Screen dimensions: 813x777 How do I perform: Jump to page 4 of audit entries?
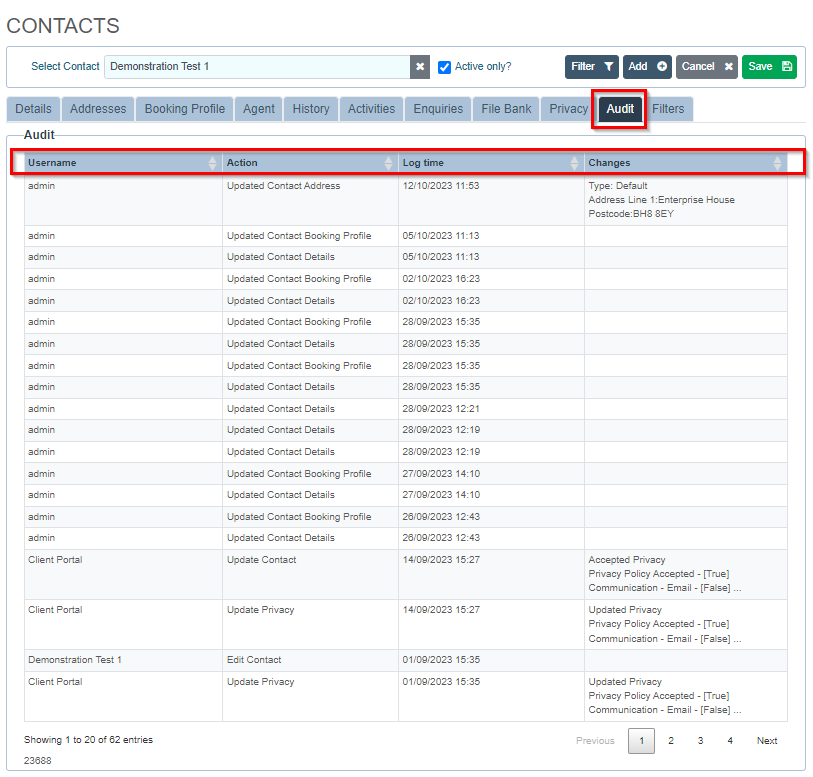pyautogui.click(x=730, y=741)
